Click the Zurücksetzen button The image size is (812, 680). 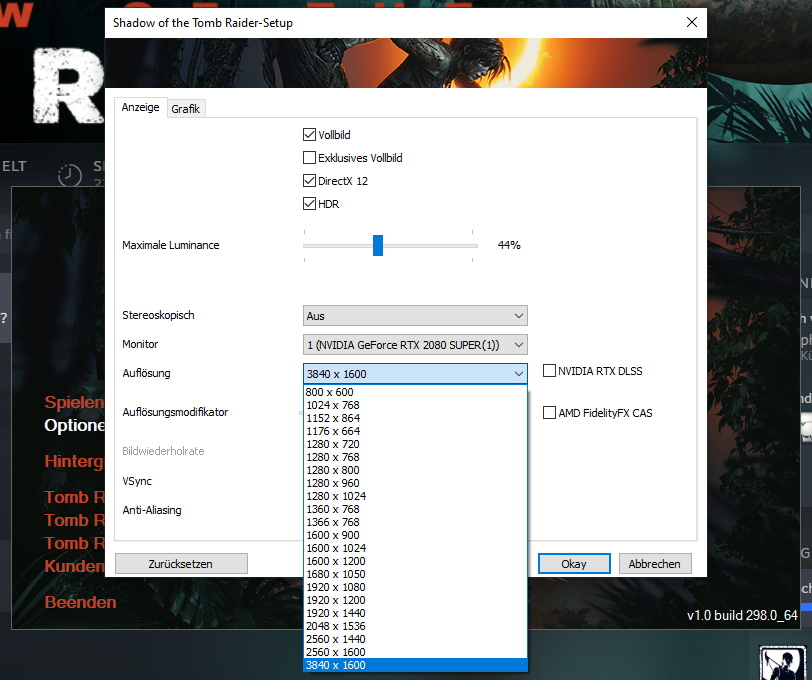(x=181, y=563)
